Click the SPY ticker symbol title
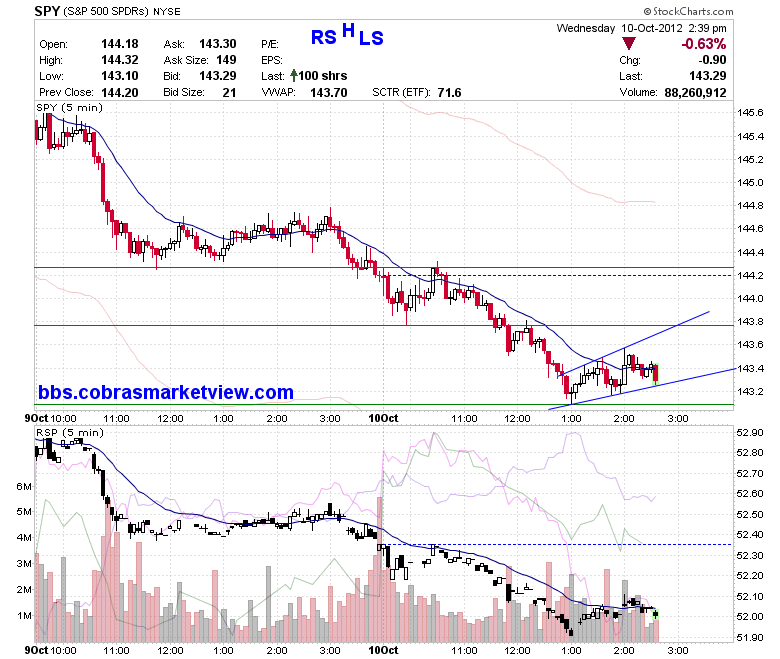 point(47,11)
